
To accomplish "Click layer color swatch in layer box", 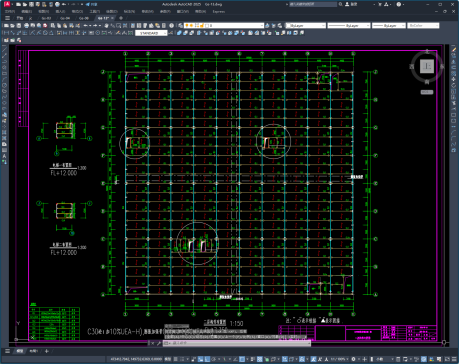I will click(x=207, y=25).
